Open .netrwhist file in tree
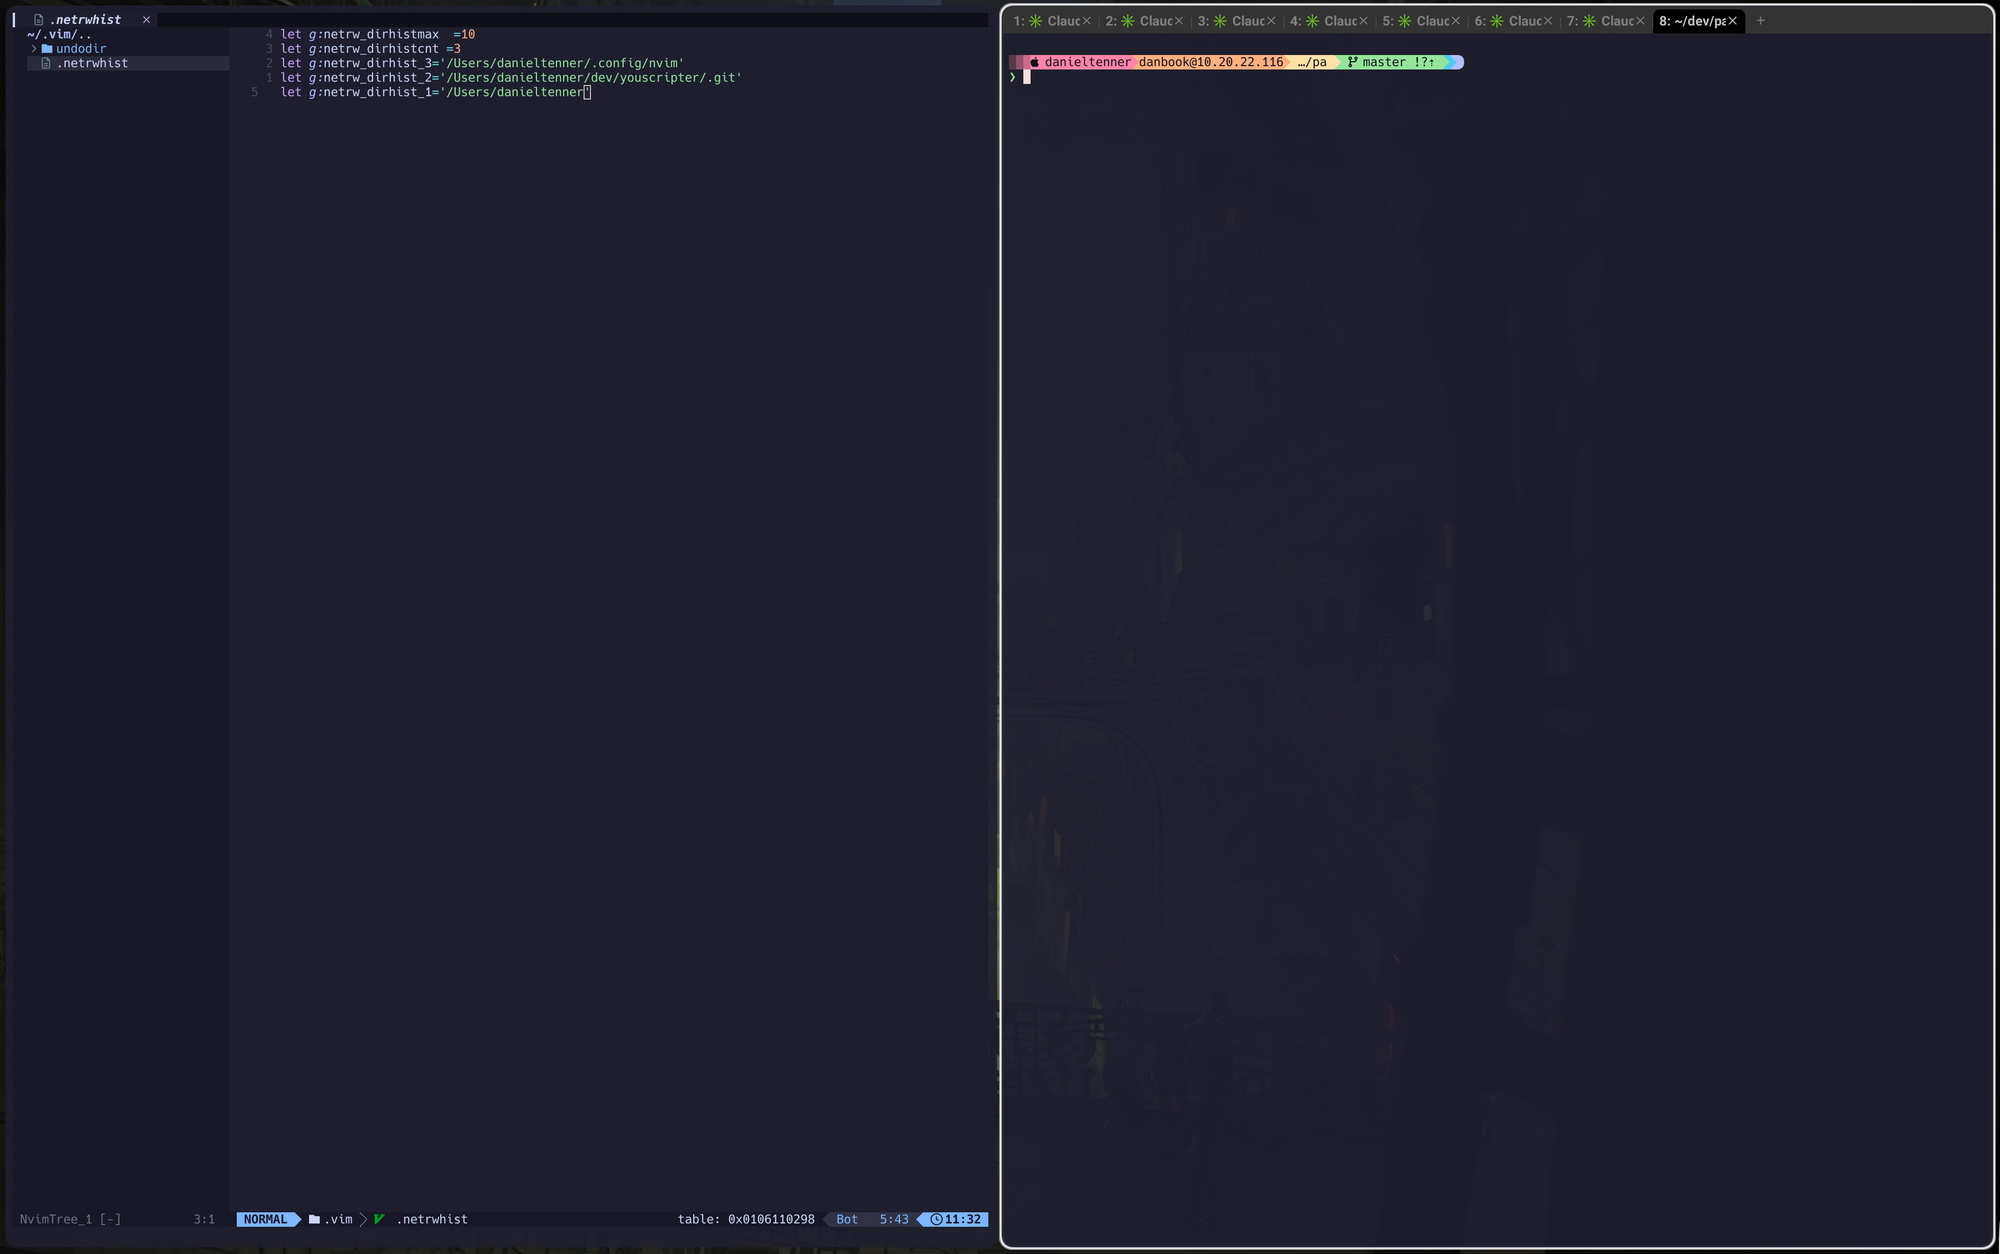Viewport: 2000px width, 1254px height. pos(92,63)
